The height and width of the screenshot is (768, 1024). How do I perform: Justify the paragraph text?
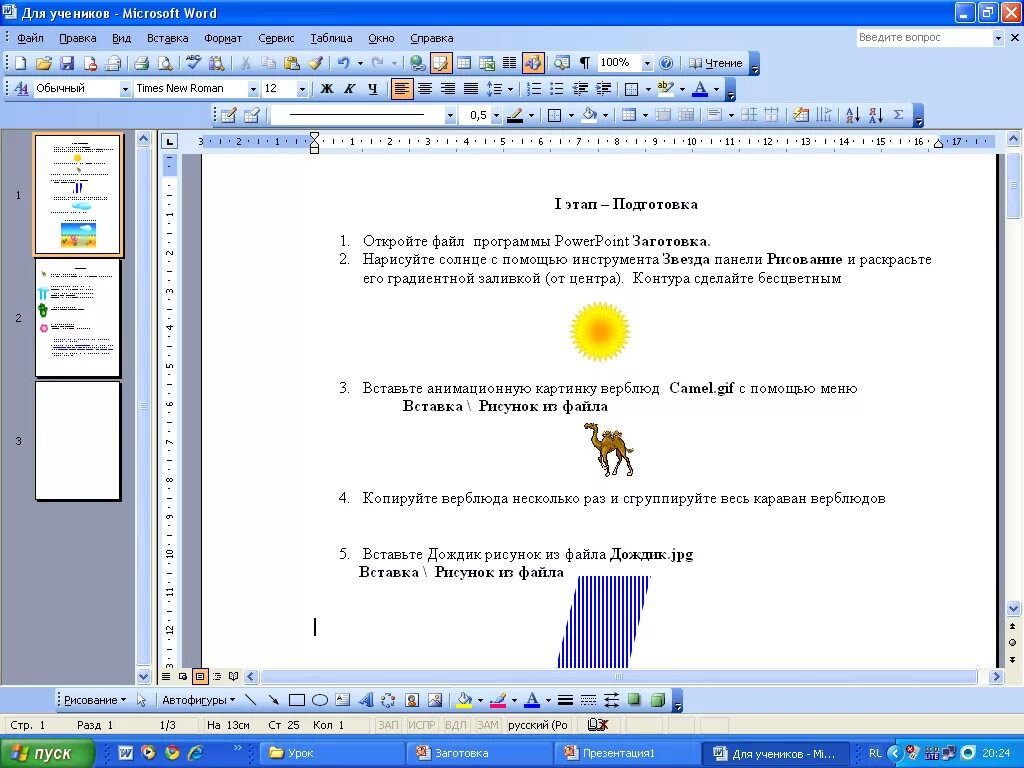click(x=470, y=88)
